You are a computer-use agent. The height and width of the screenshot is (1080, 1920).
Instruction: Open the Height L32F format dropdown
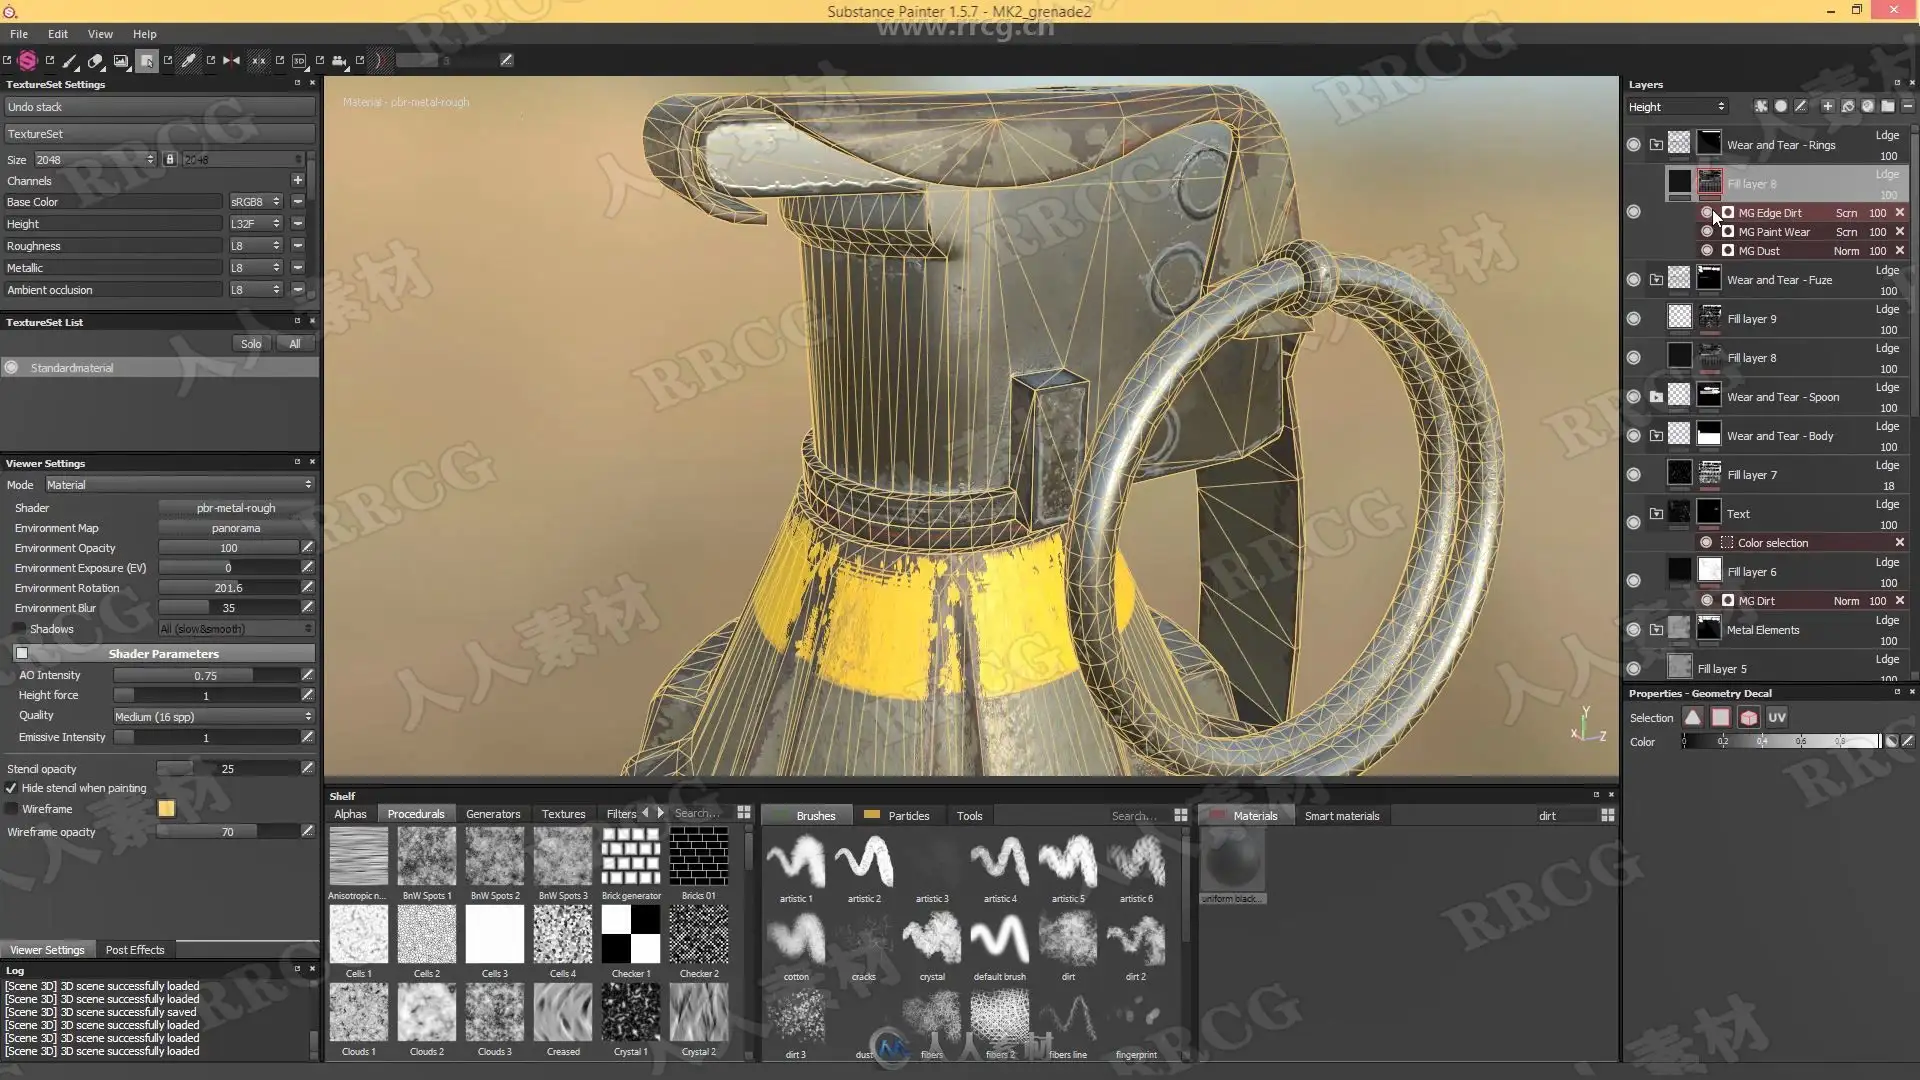(255, 224)
